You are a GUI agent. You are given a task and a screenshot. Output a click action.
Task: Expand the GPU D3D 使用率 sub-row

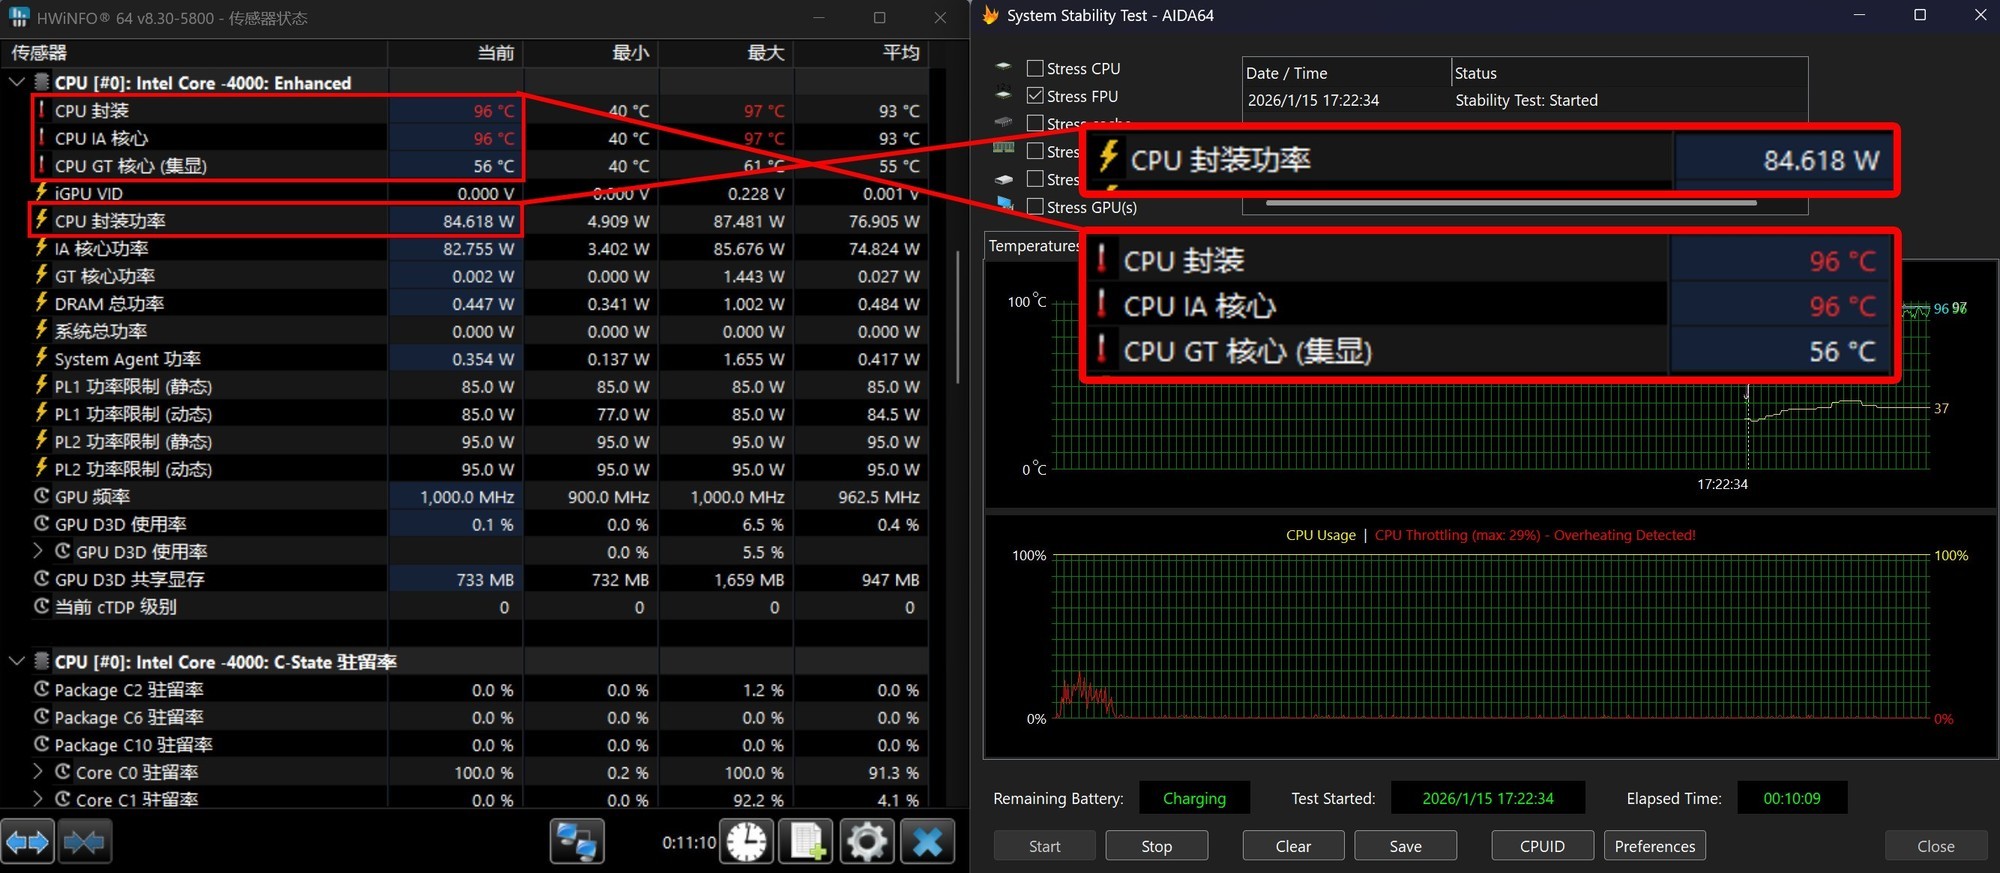(38, 551)
